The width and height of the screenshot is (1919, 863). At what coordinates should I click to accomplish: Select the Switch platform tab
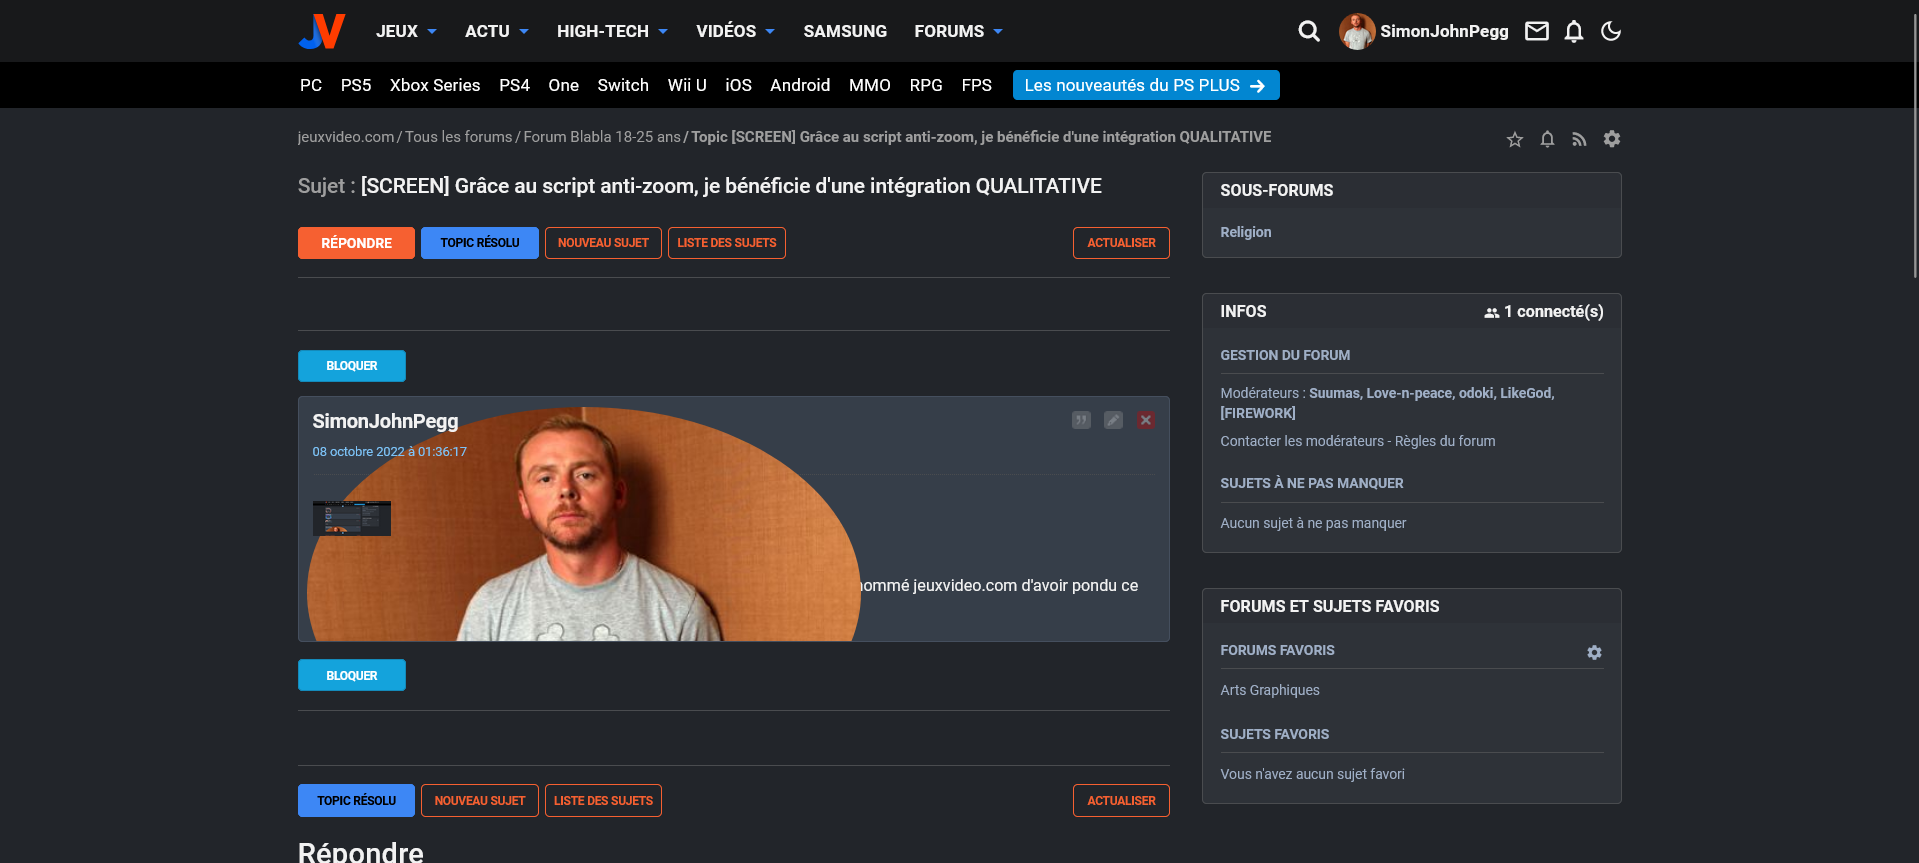[x=622, y=85]
